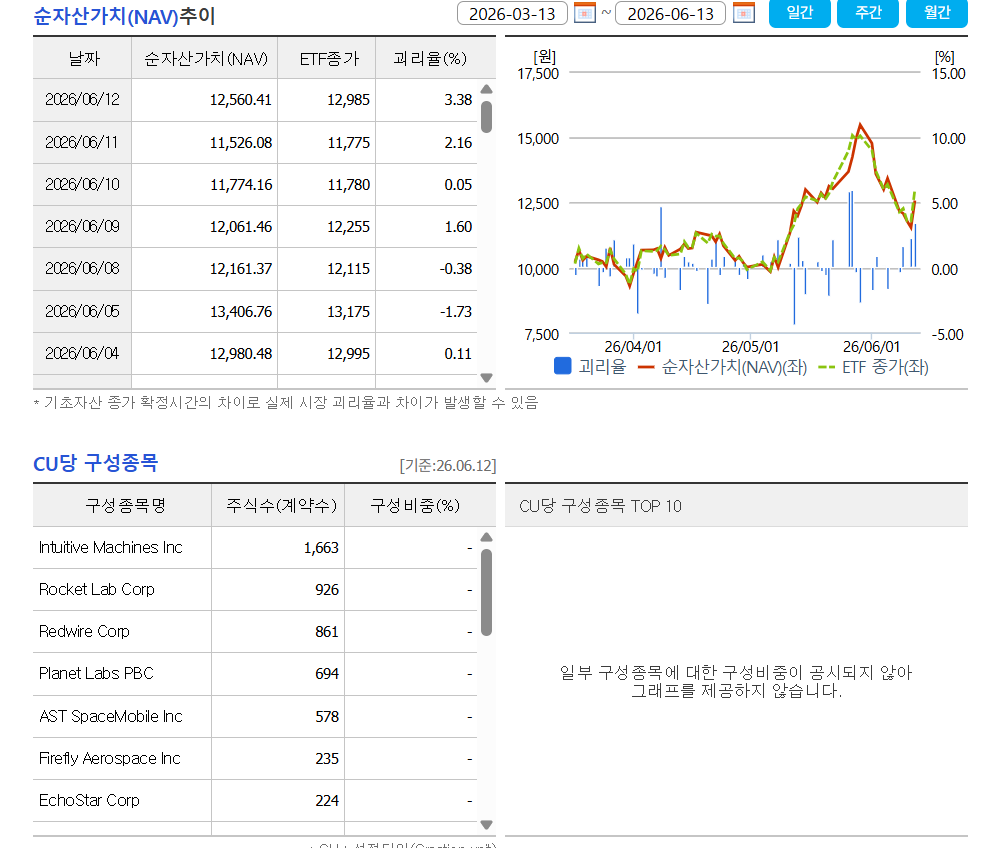Click disparity rate value 3.38
The height and width of the screenshot is (848, 992).
coord(458,100)
